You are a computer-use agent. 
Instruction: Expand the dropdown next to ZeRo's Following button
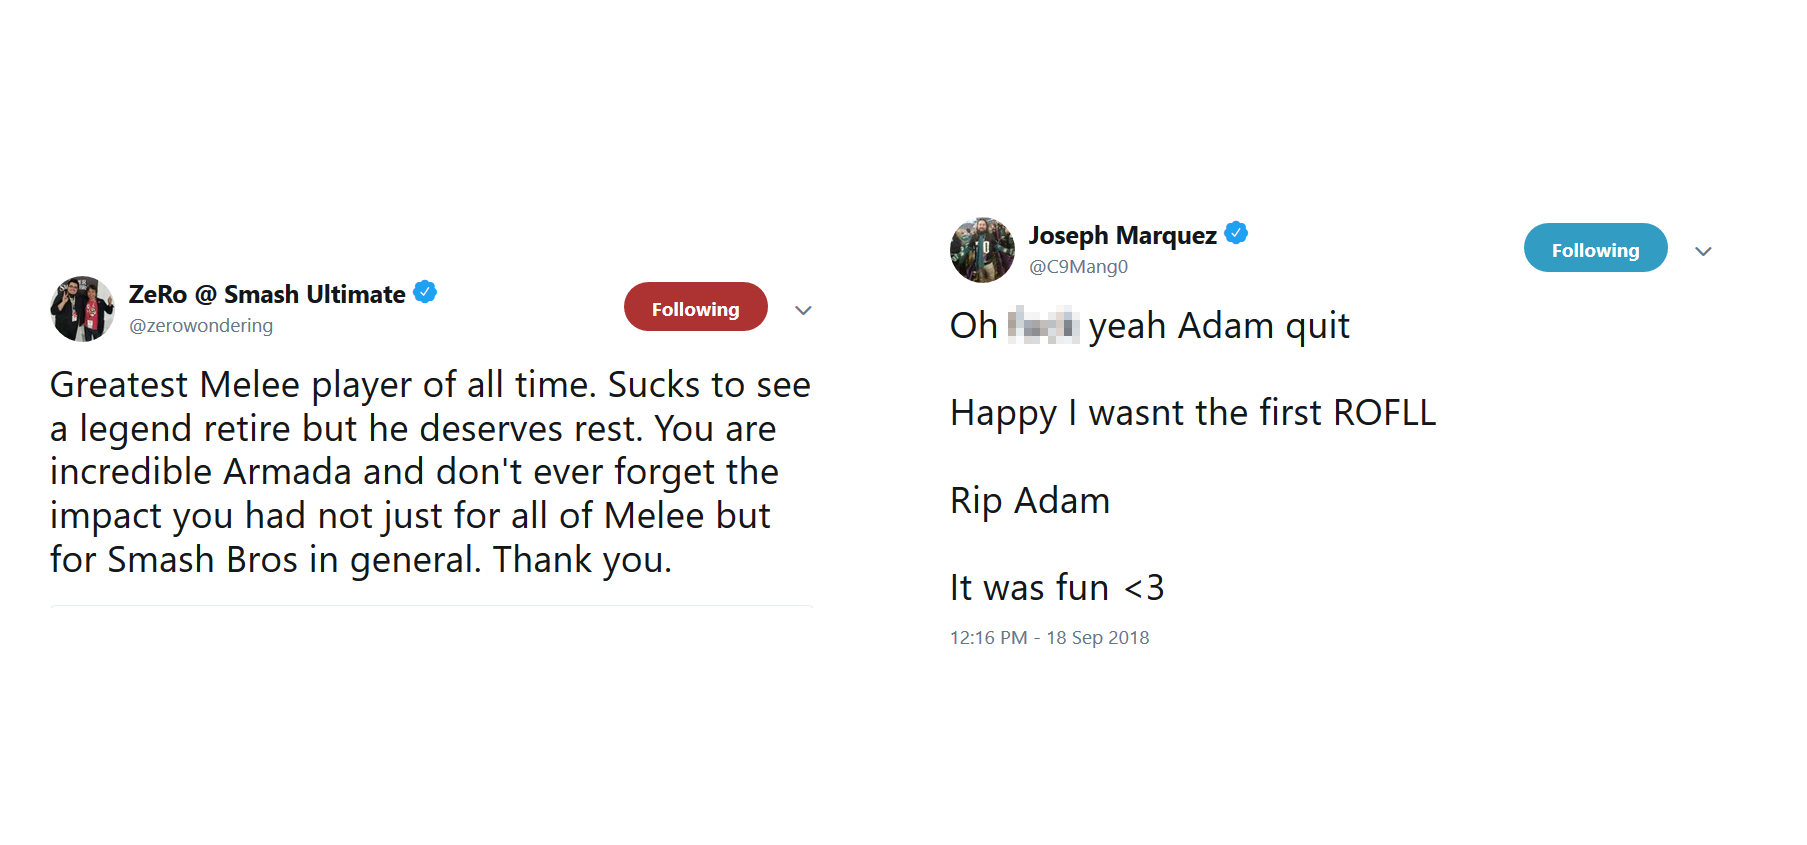click(803, 310)
